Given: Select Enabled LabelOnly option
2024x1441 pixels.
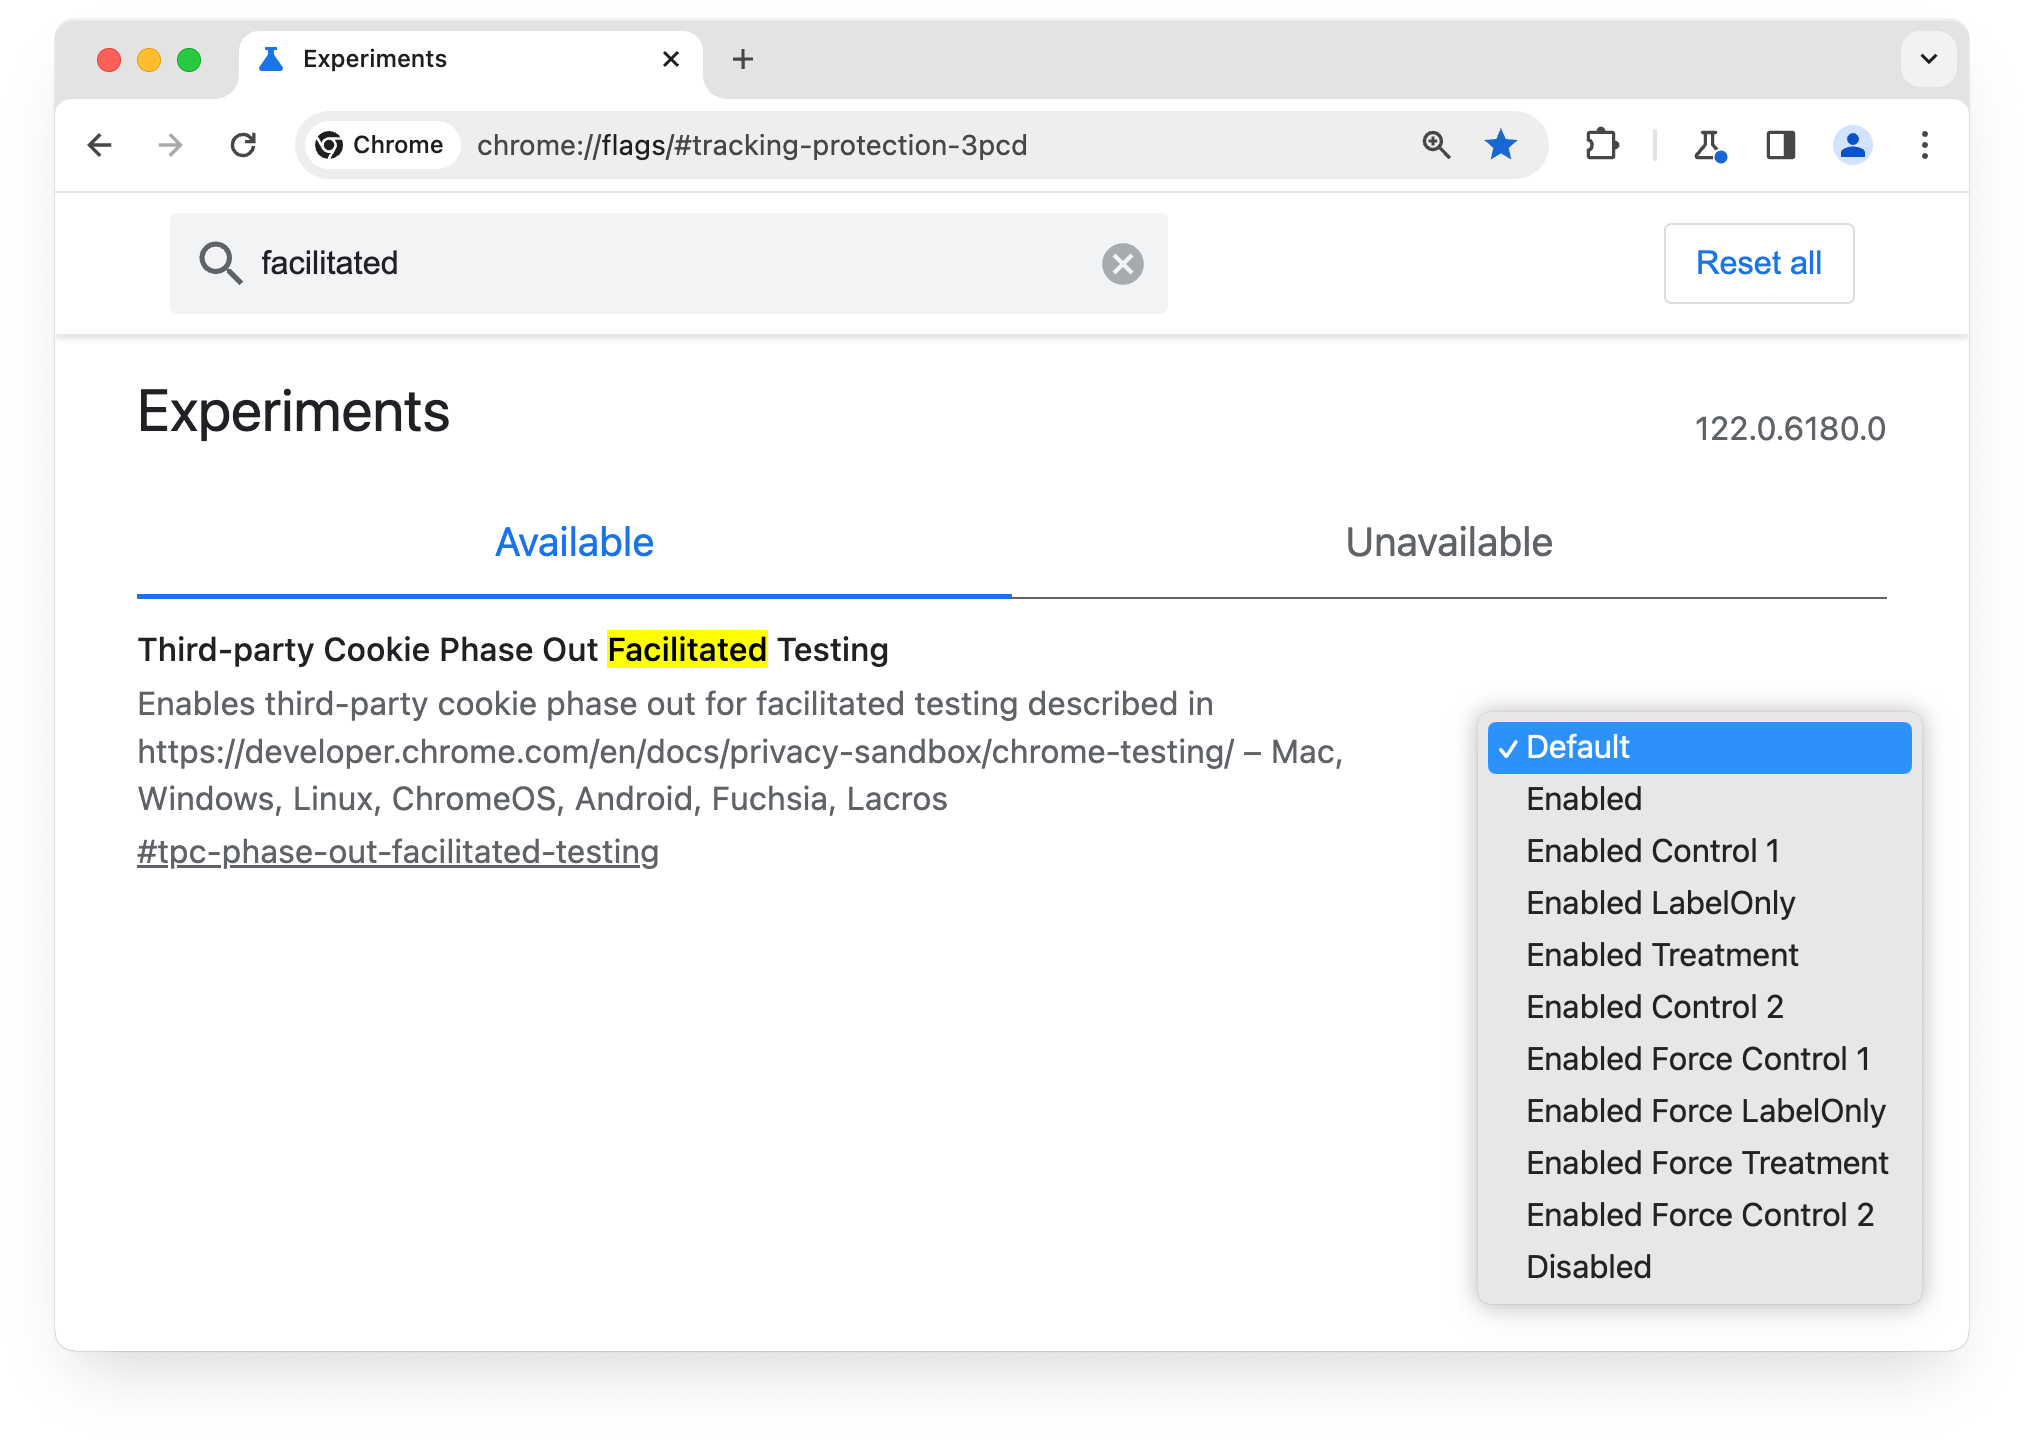Looking at the screenshot, I should [1660, 903].
